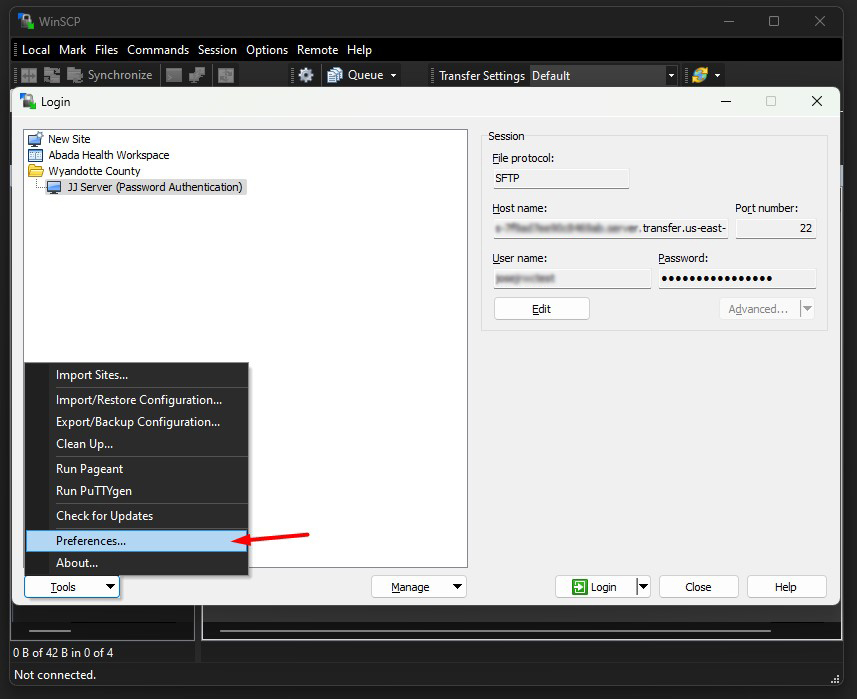Viewport: 857px width, 699px height.
Task: Click the Close button in the Login dialog
Action: [x=698, y=587]
